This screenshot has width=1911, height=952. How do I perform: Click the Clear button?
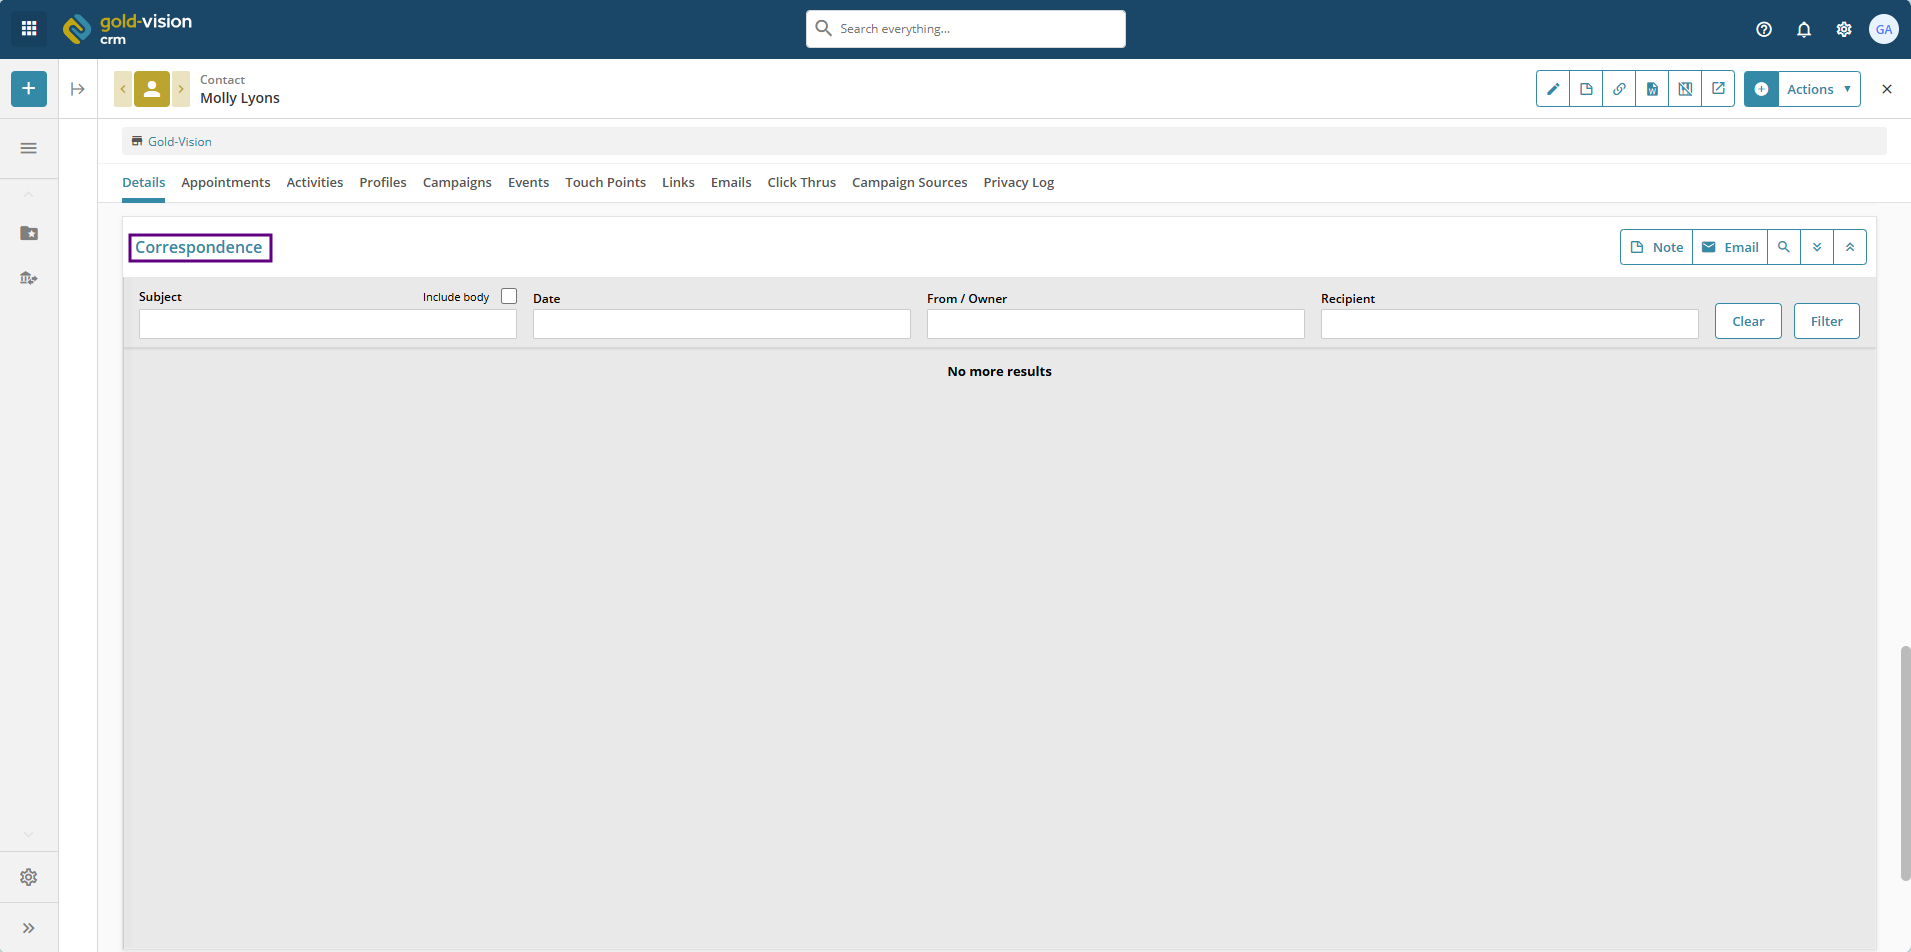tap(1748, 321)
